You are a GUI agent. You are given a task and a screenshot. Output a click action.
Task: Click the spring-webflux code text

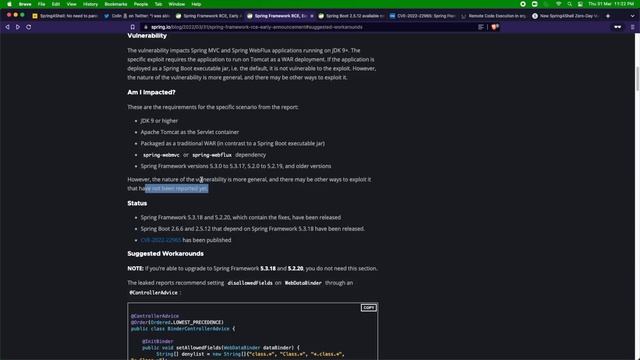[212, 155]
